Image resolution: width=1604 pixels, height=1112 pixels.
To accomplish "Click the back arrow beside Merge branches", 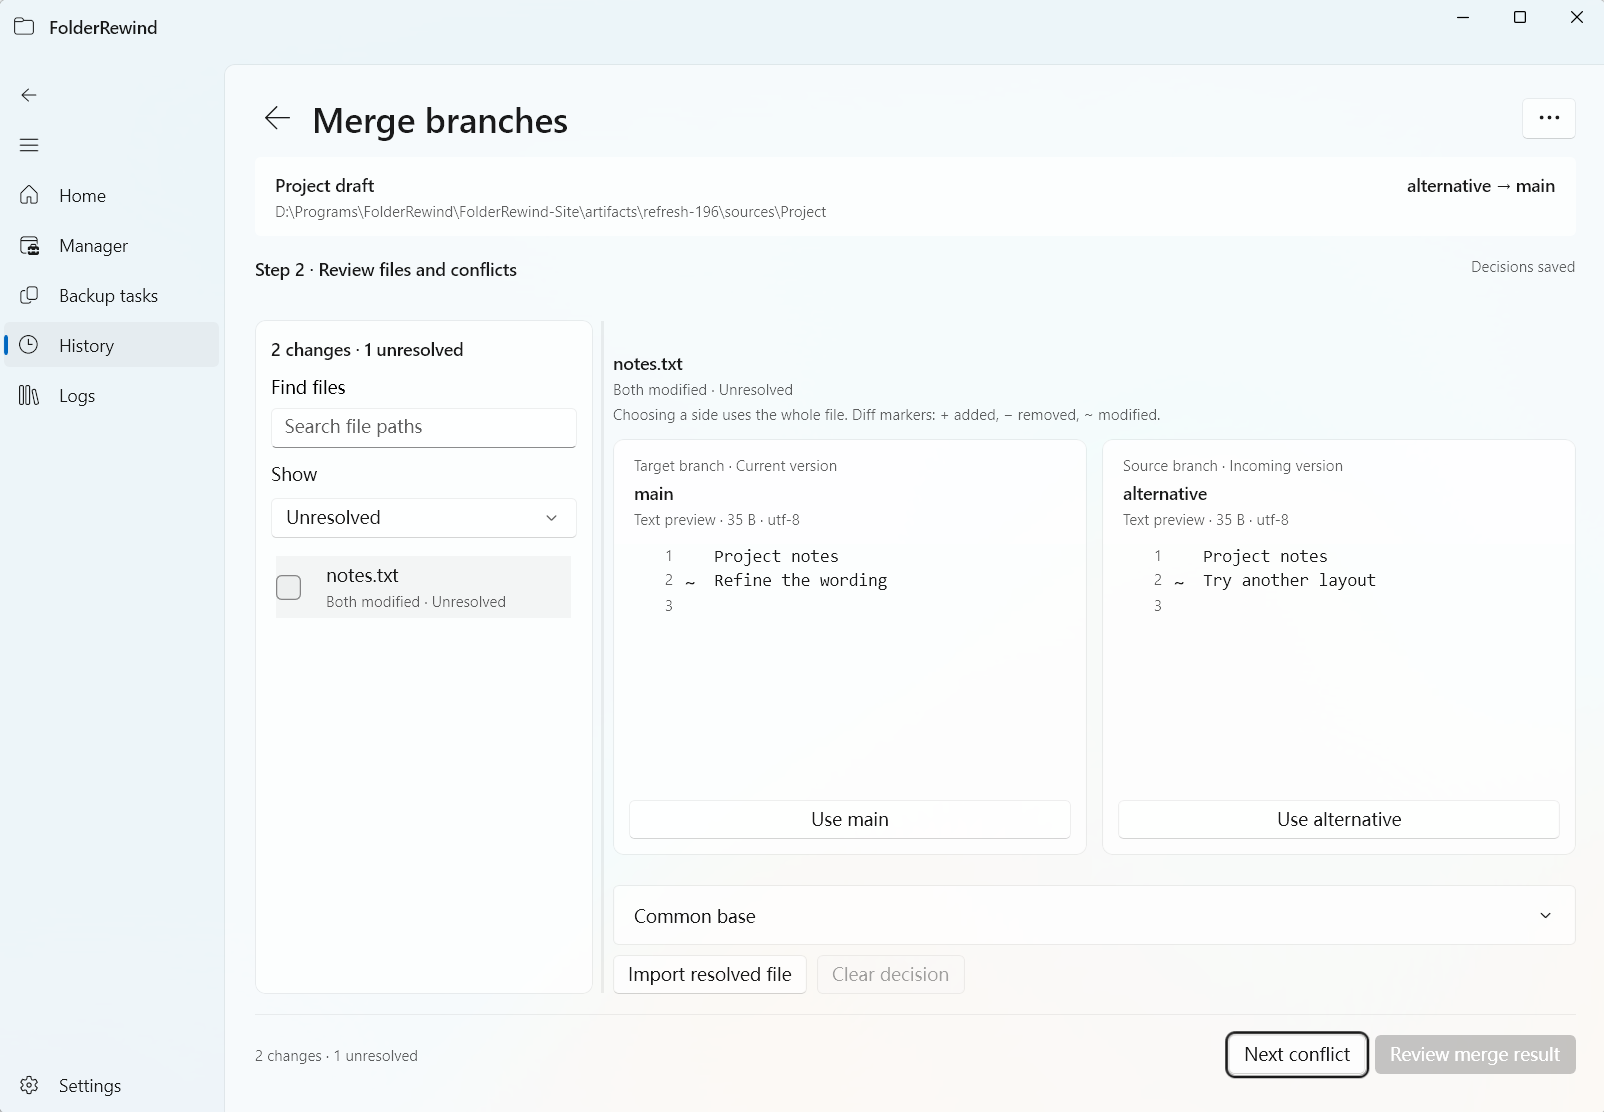I will click(277, 118).
